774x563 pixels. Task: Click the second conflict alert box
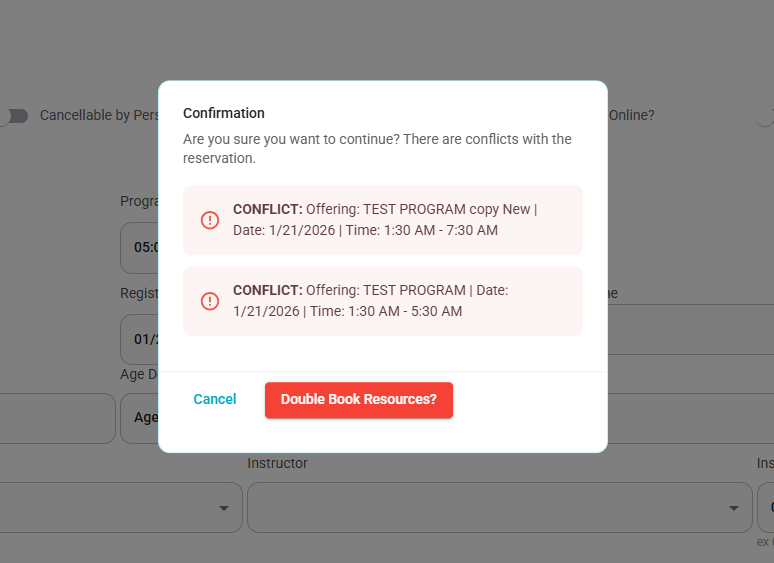click(x=383, y=301)
